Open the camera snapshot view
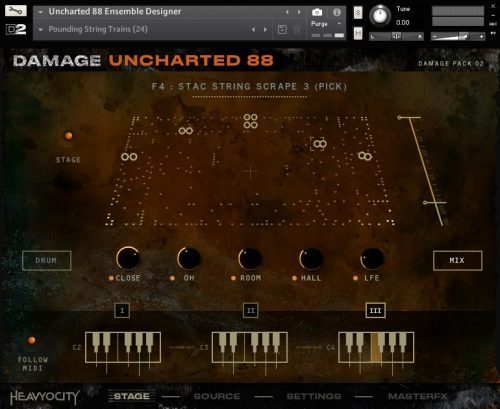The height and width of the screenshot is (409, 500). click(x=317, y=12)
